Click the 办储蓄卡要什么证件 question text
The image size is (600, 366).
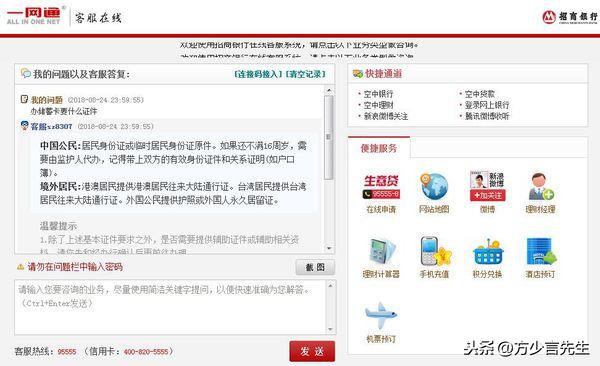[x=64, y=111]
